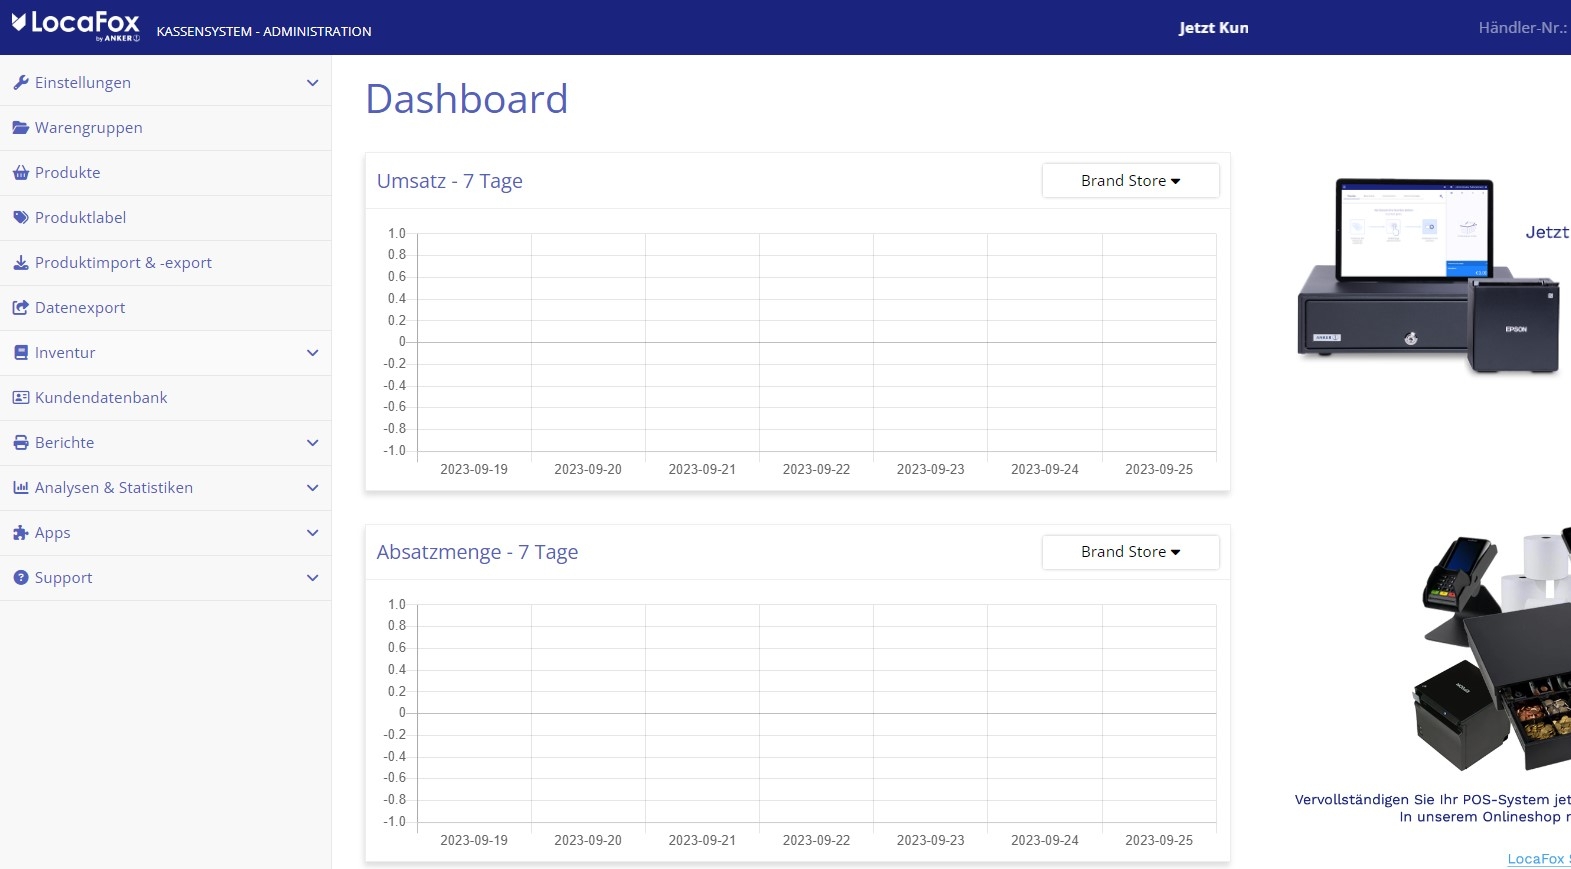The width and height of the screenshot is (1571, 869).
Task: Open the LocaFox link at bottom right
Action: click(1538, 859)
